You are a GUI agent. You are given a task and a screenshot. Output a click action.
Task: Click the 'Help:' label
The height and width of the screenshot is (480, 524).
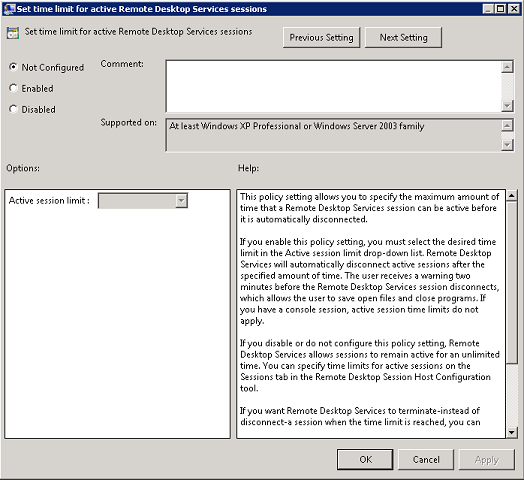pyautogui.click(x=248, y=168)
